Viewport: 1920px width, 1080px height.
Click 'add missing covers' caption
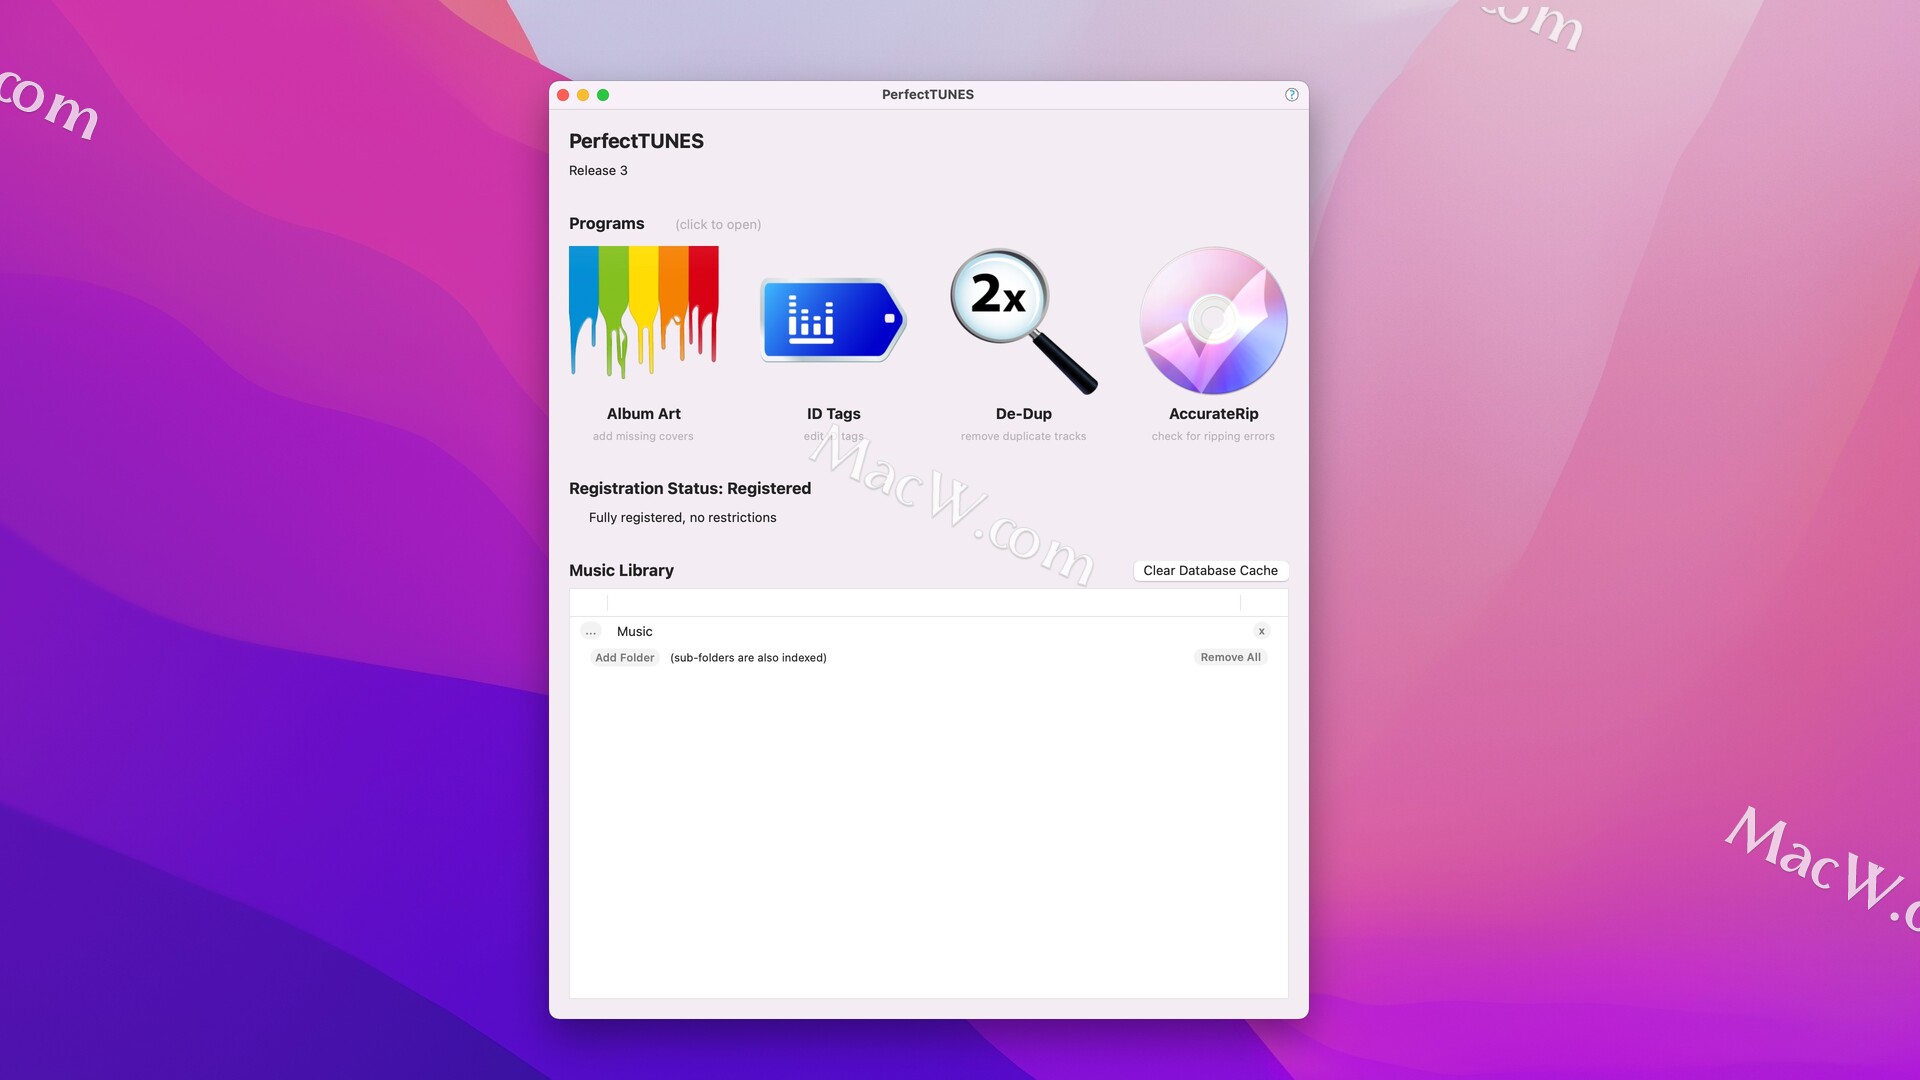642,437
